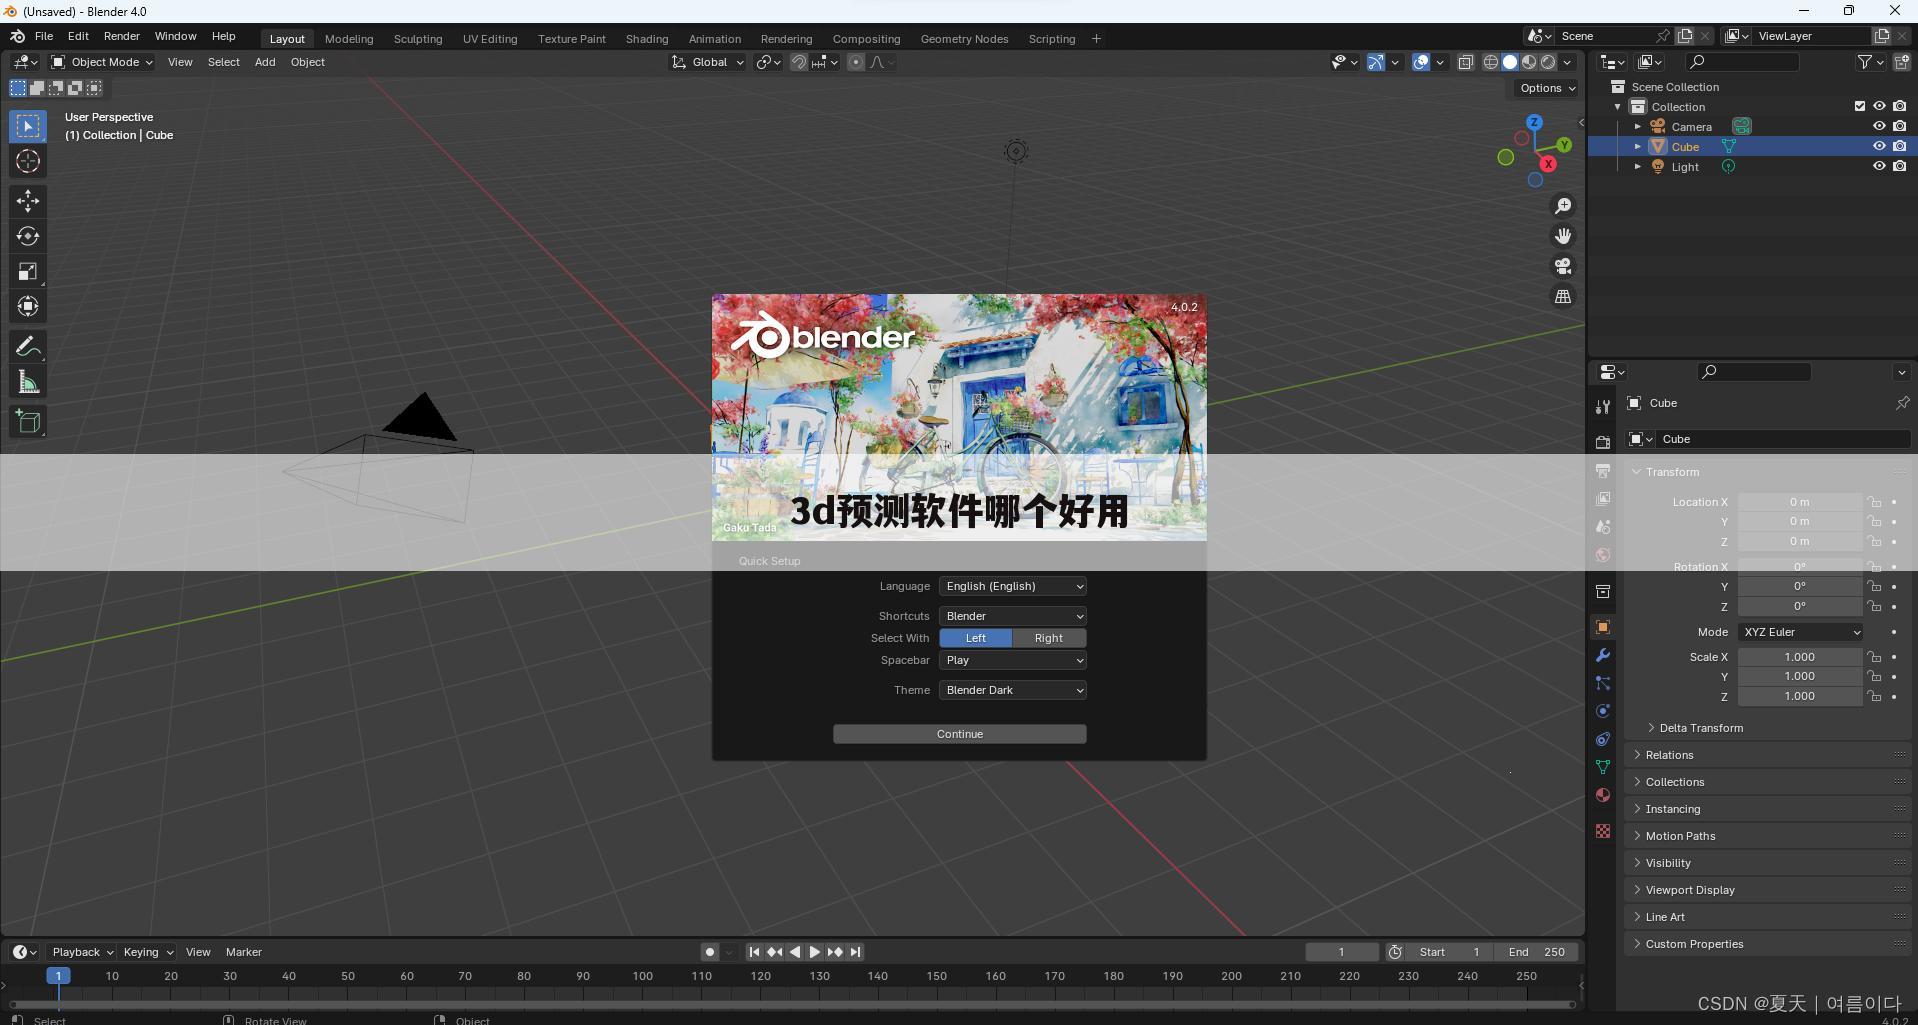This screenshot has width=1918, height=1025.
Task: Click the Continue button
Action: [960, 734]
